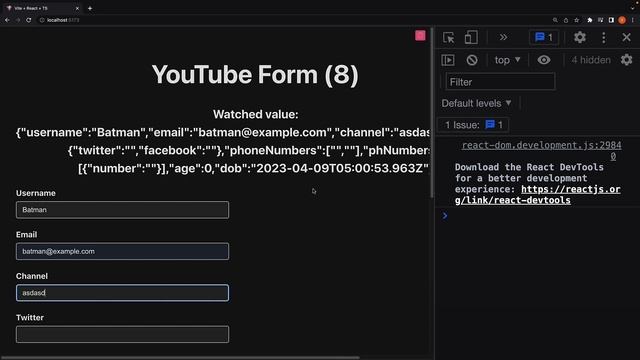Image resolution: width=640 pixels, height=360 pixels.
Task: Open the Default levels dropdown
Action: tap(476, 103)
